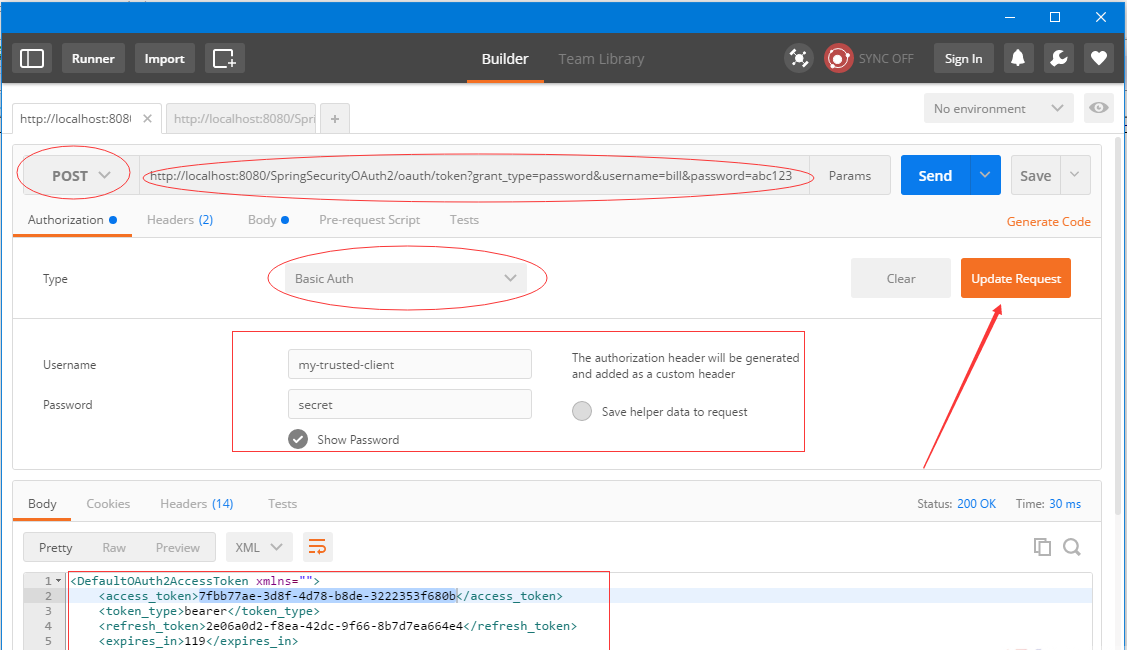Select Preview response view
1127x650 pixels.
coord(178,547)
